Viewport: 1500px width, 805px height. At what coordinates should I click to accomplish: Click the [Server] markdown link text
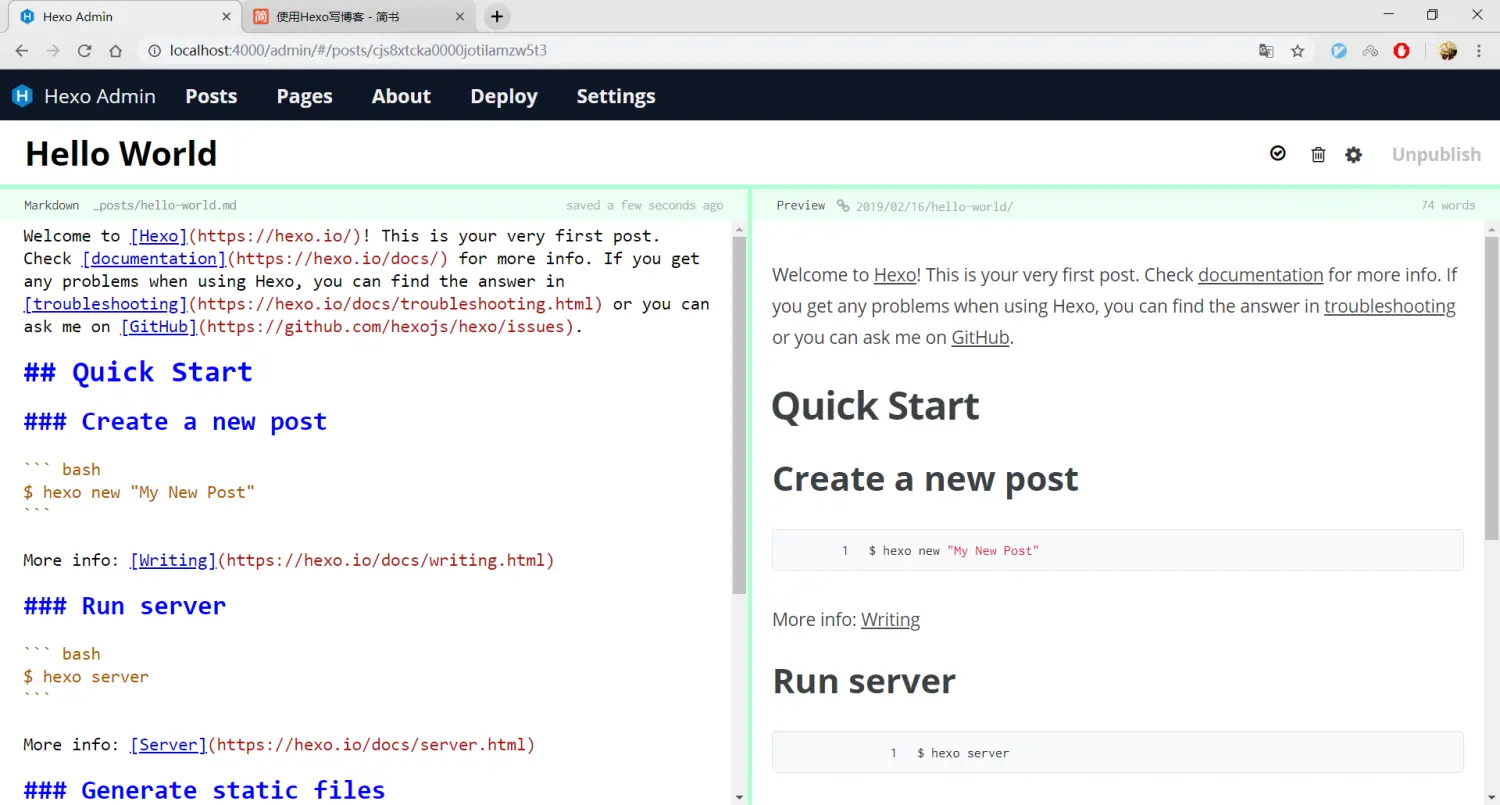(168, 745)
